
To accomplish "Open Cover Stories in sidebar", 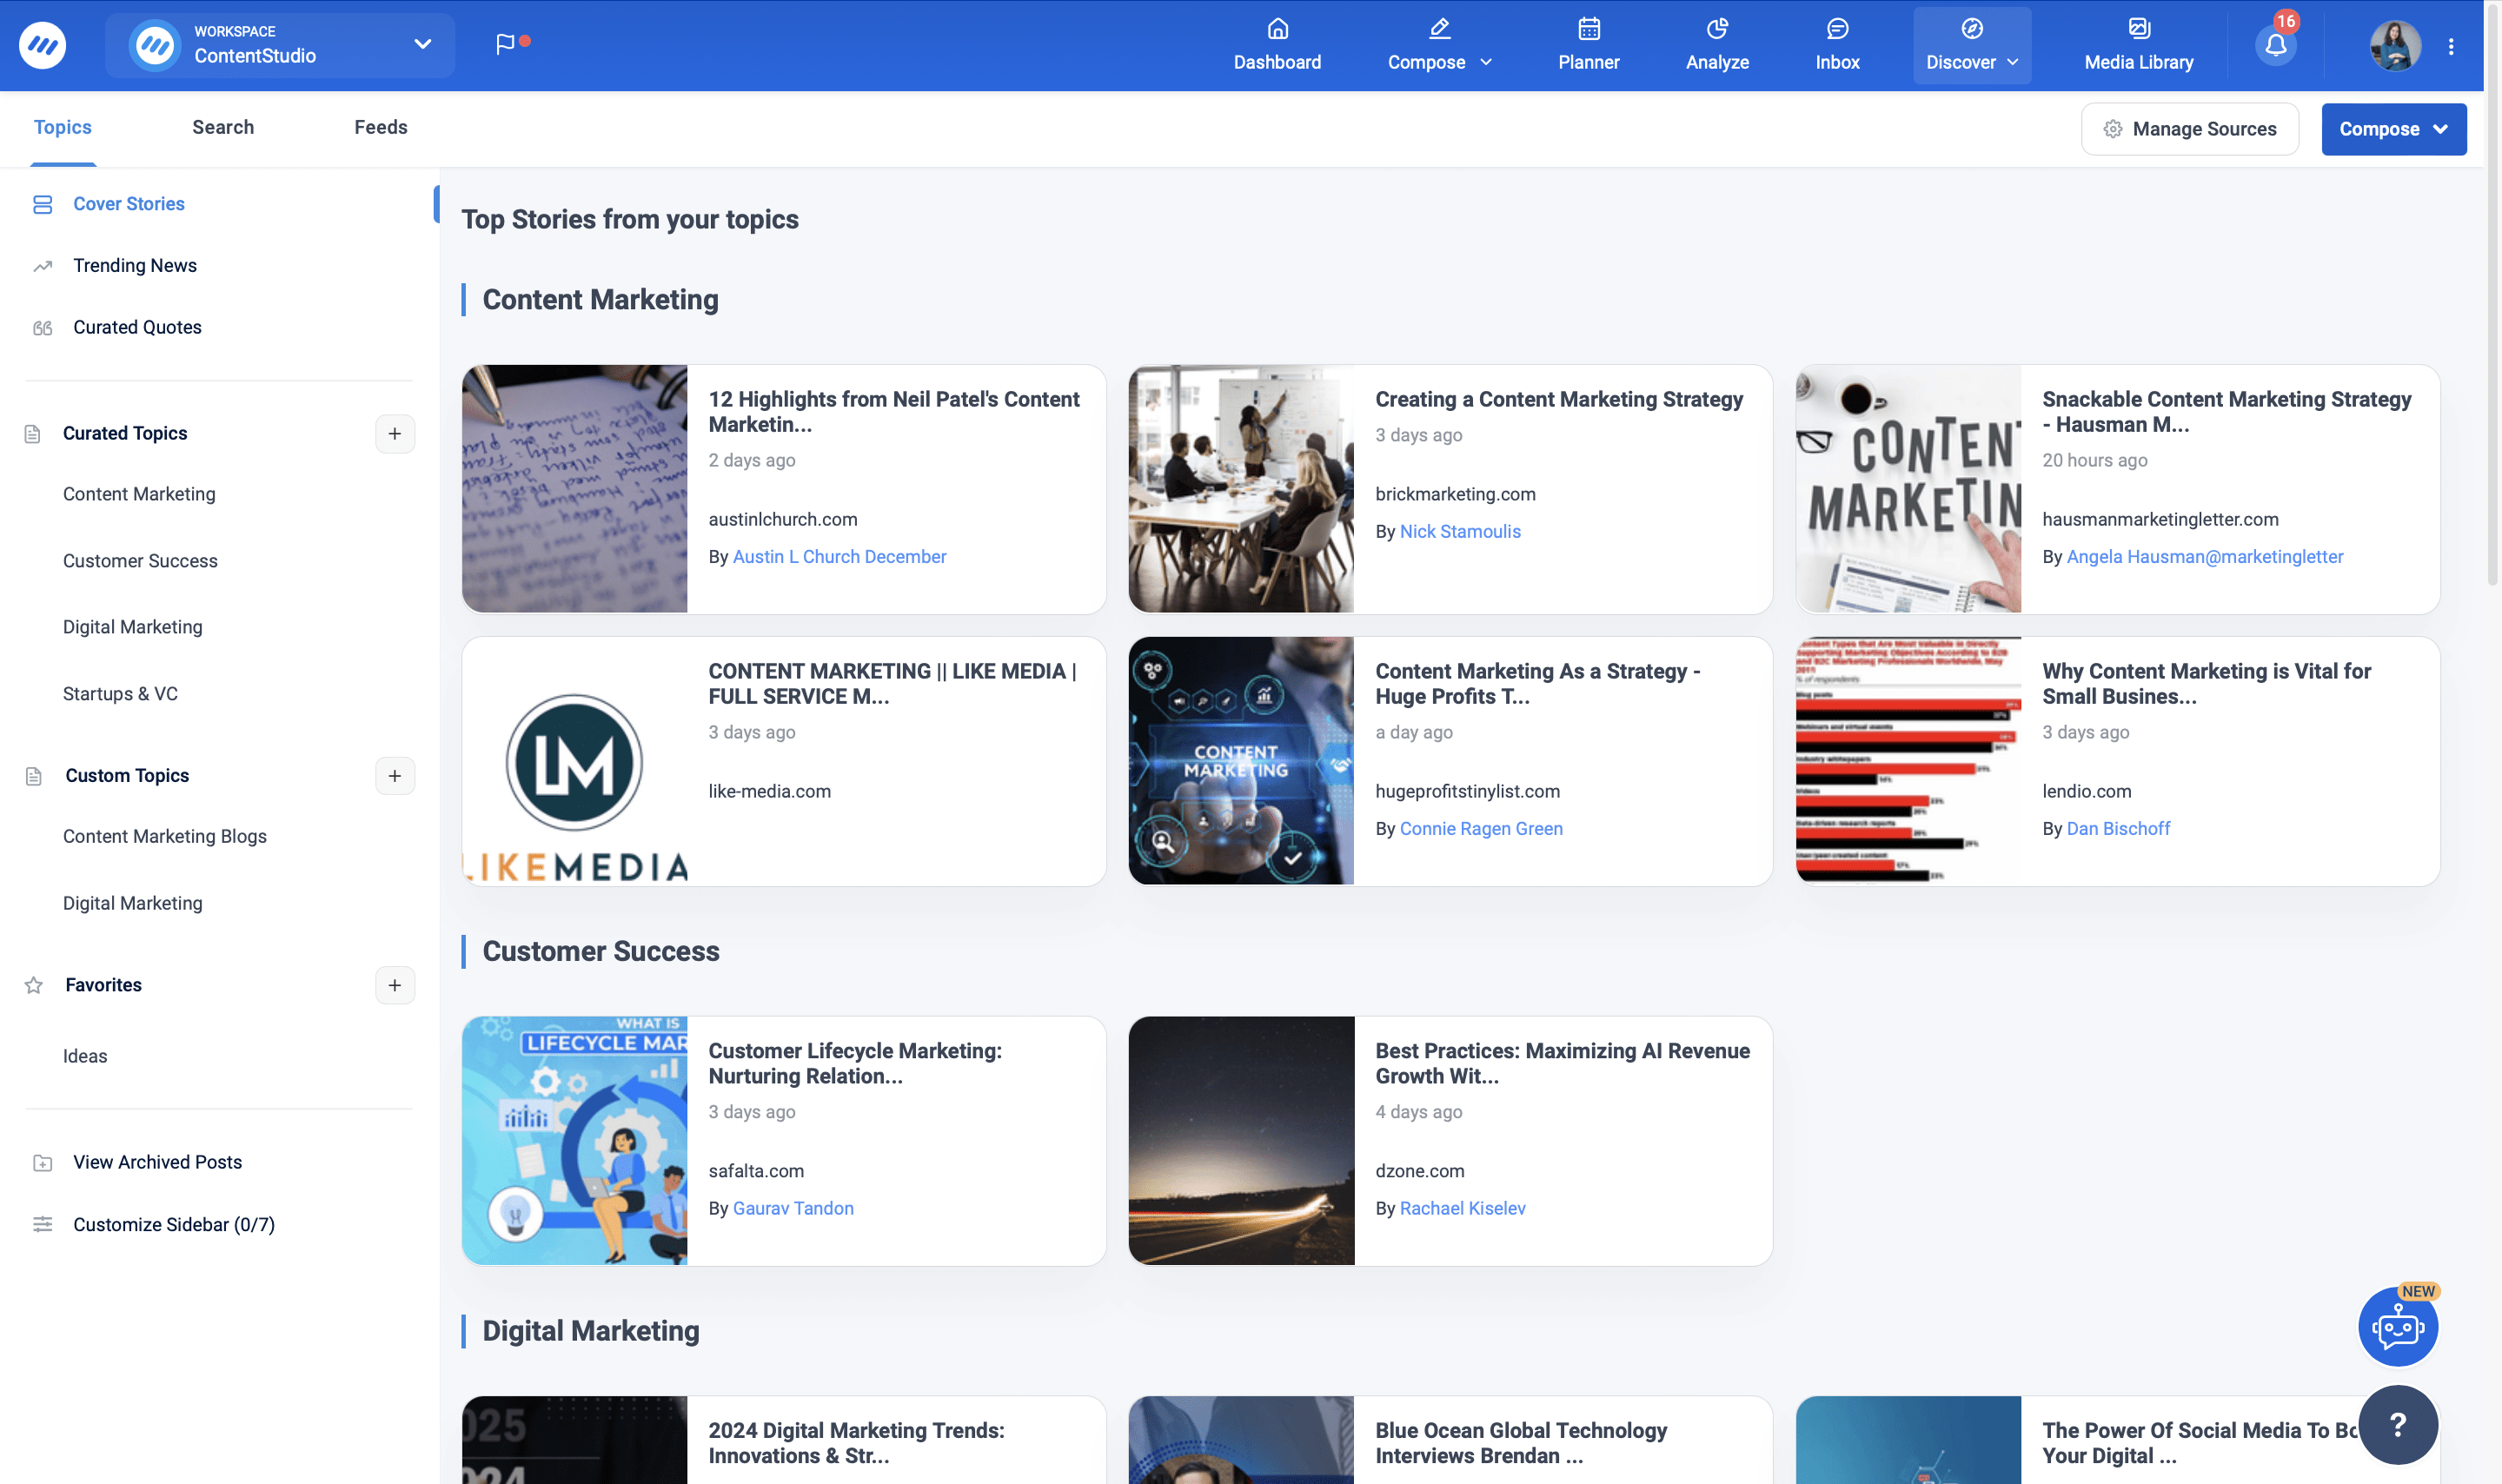I will (127, 203).
